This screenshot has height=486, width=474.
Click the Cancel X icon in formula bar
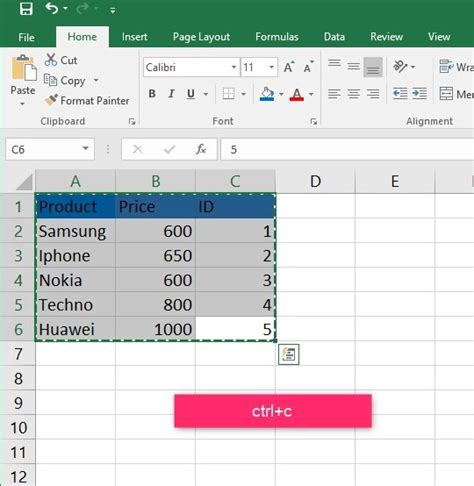pyautogui.click(x=137, y=149)
